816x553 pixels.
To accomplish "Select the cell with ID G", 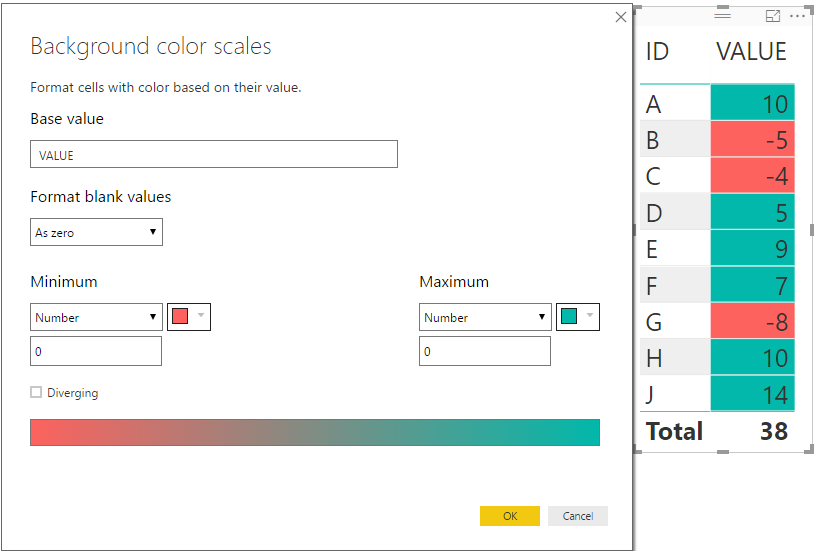I will point(675,321).
